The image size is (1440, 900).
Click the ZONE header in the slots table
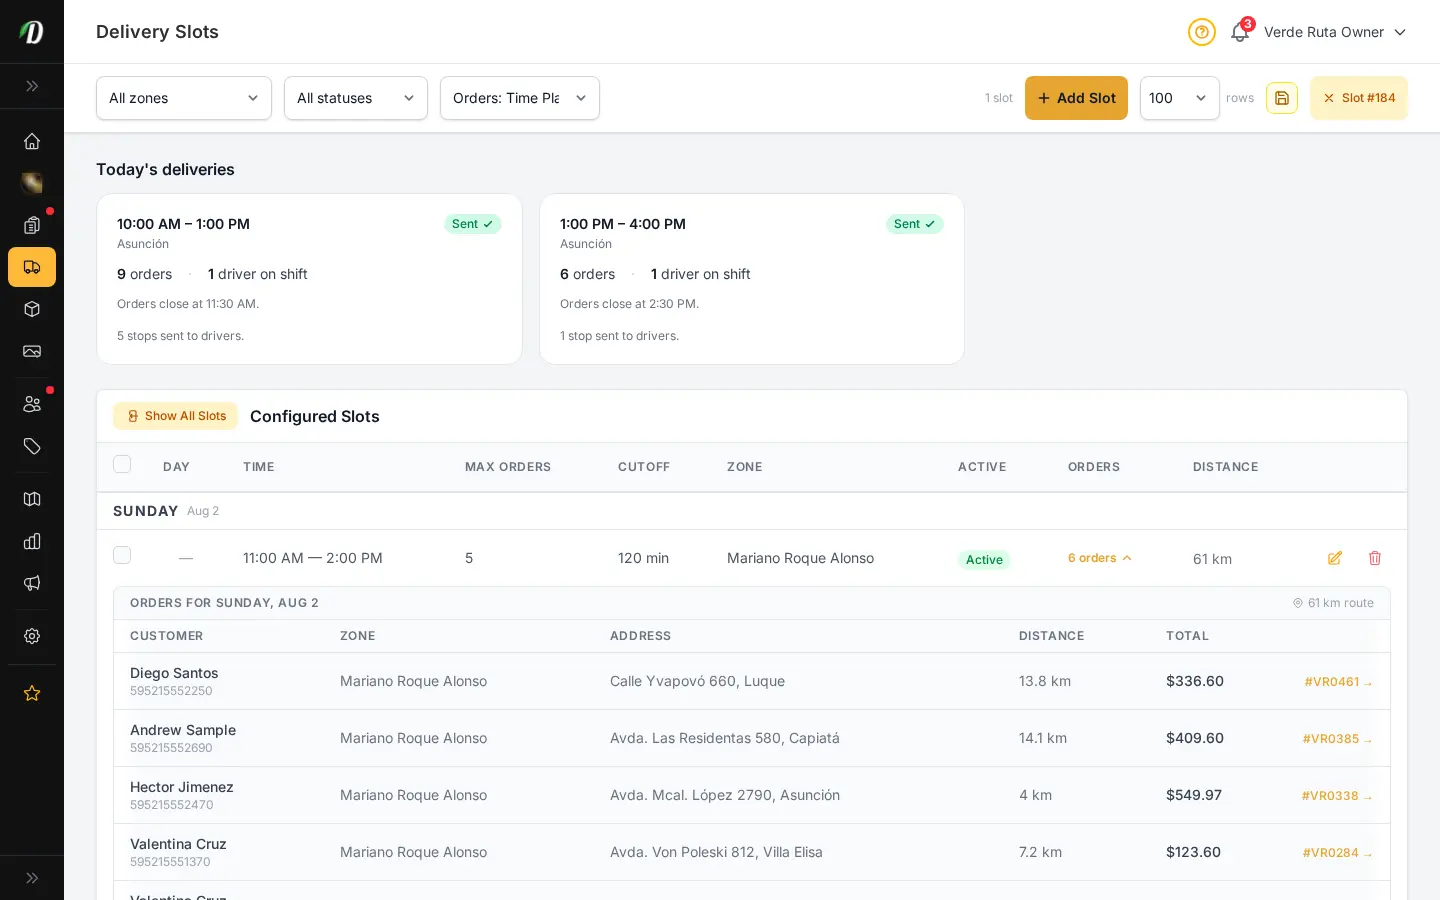[745, 467]
